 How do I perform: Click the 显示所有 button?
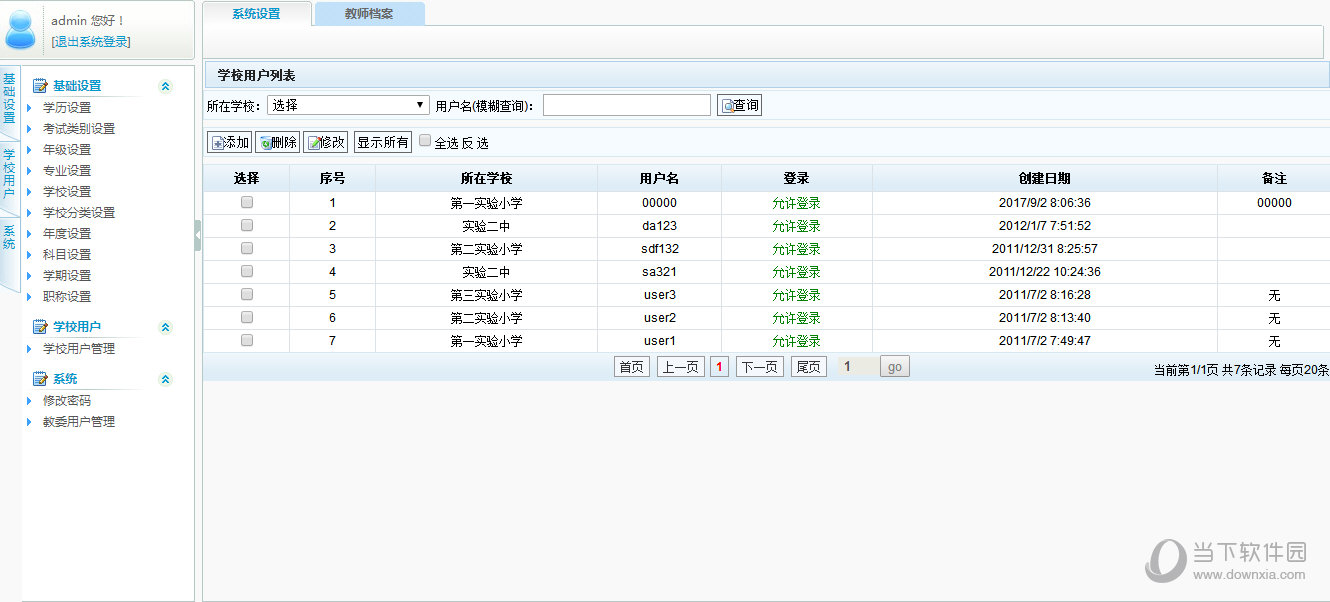(x=383, y=142)
